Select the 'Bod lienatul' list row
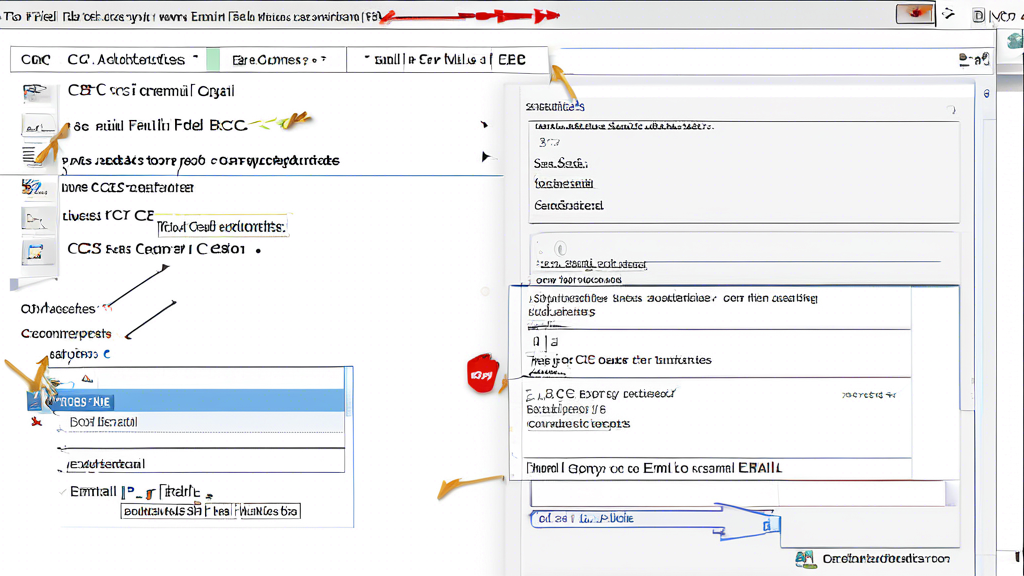 coord(199,422)
